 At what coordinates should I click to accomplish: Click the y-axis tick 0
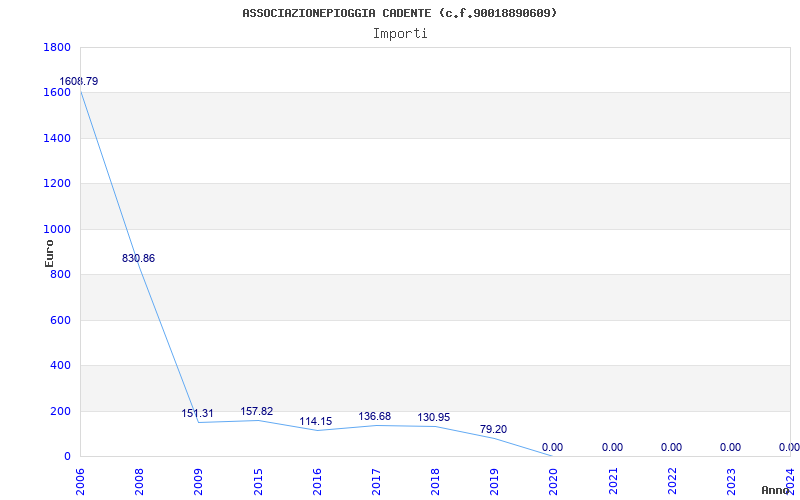pos(67,457)
